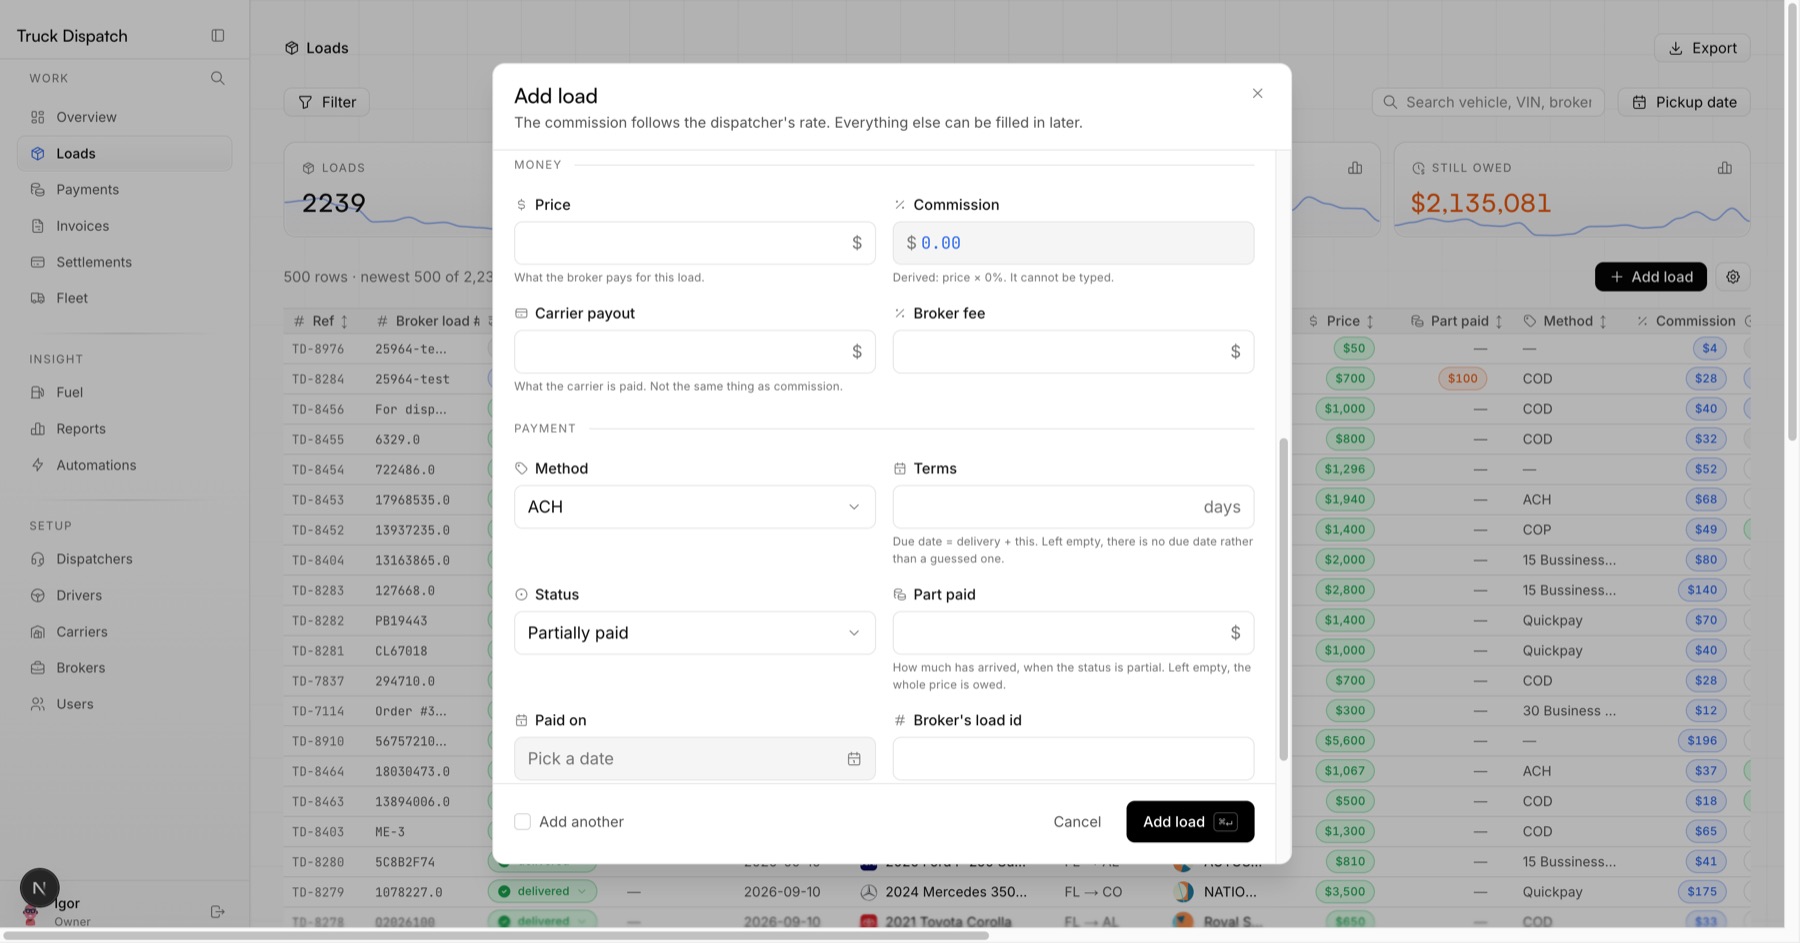Expand the delivered status of TD-8279
This screenshot has height=943, width=1800.
(x=542, y=891)
